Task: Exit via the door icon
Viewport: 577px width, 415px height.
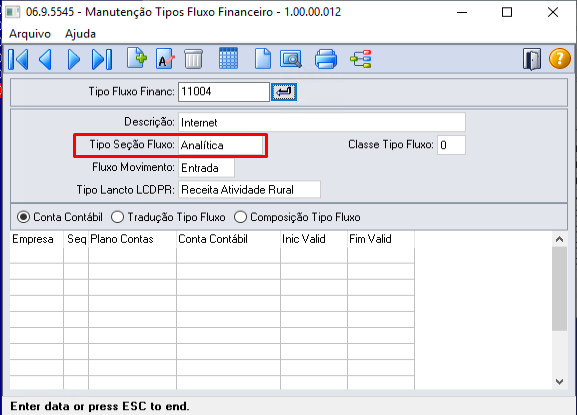Action: pyautogui.click(x=532, y=59)
